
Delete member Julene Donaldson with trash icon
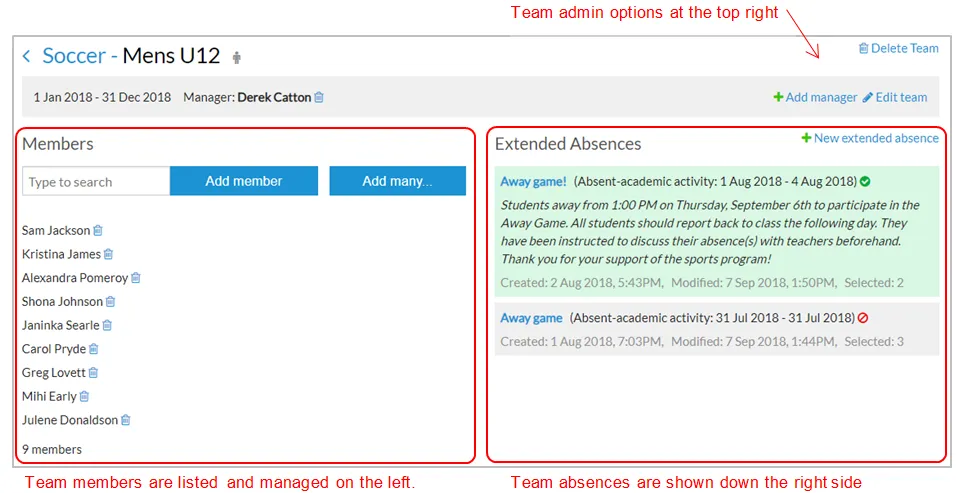(x=126, y=420)
